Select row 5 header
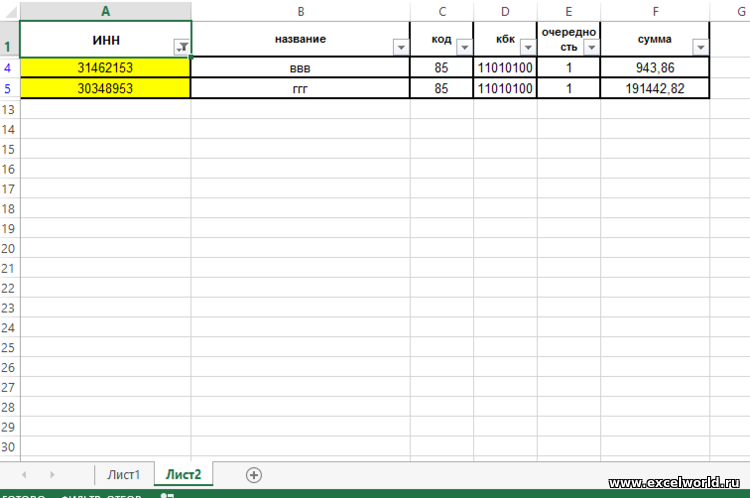 [8, 89]
